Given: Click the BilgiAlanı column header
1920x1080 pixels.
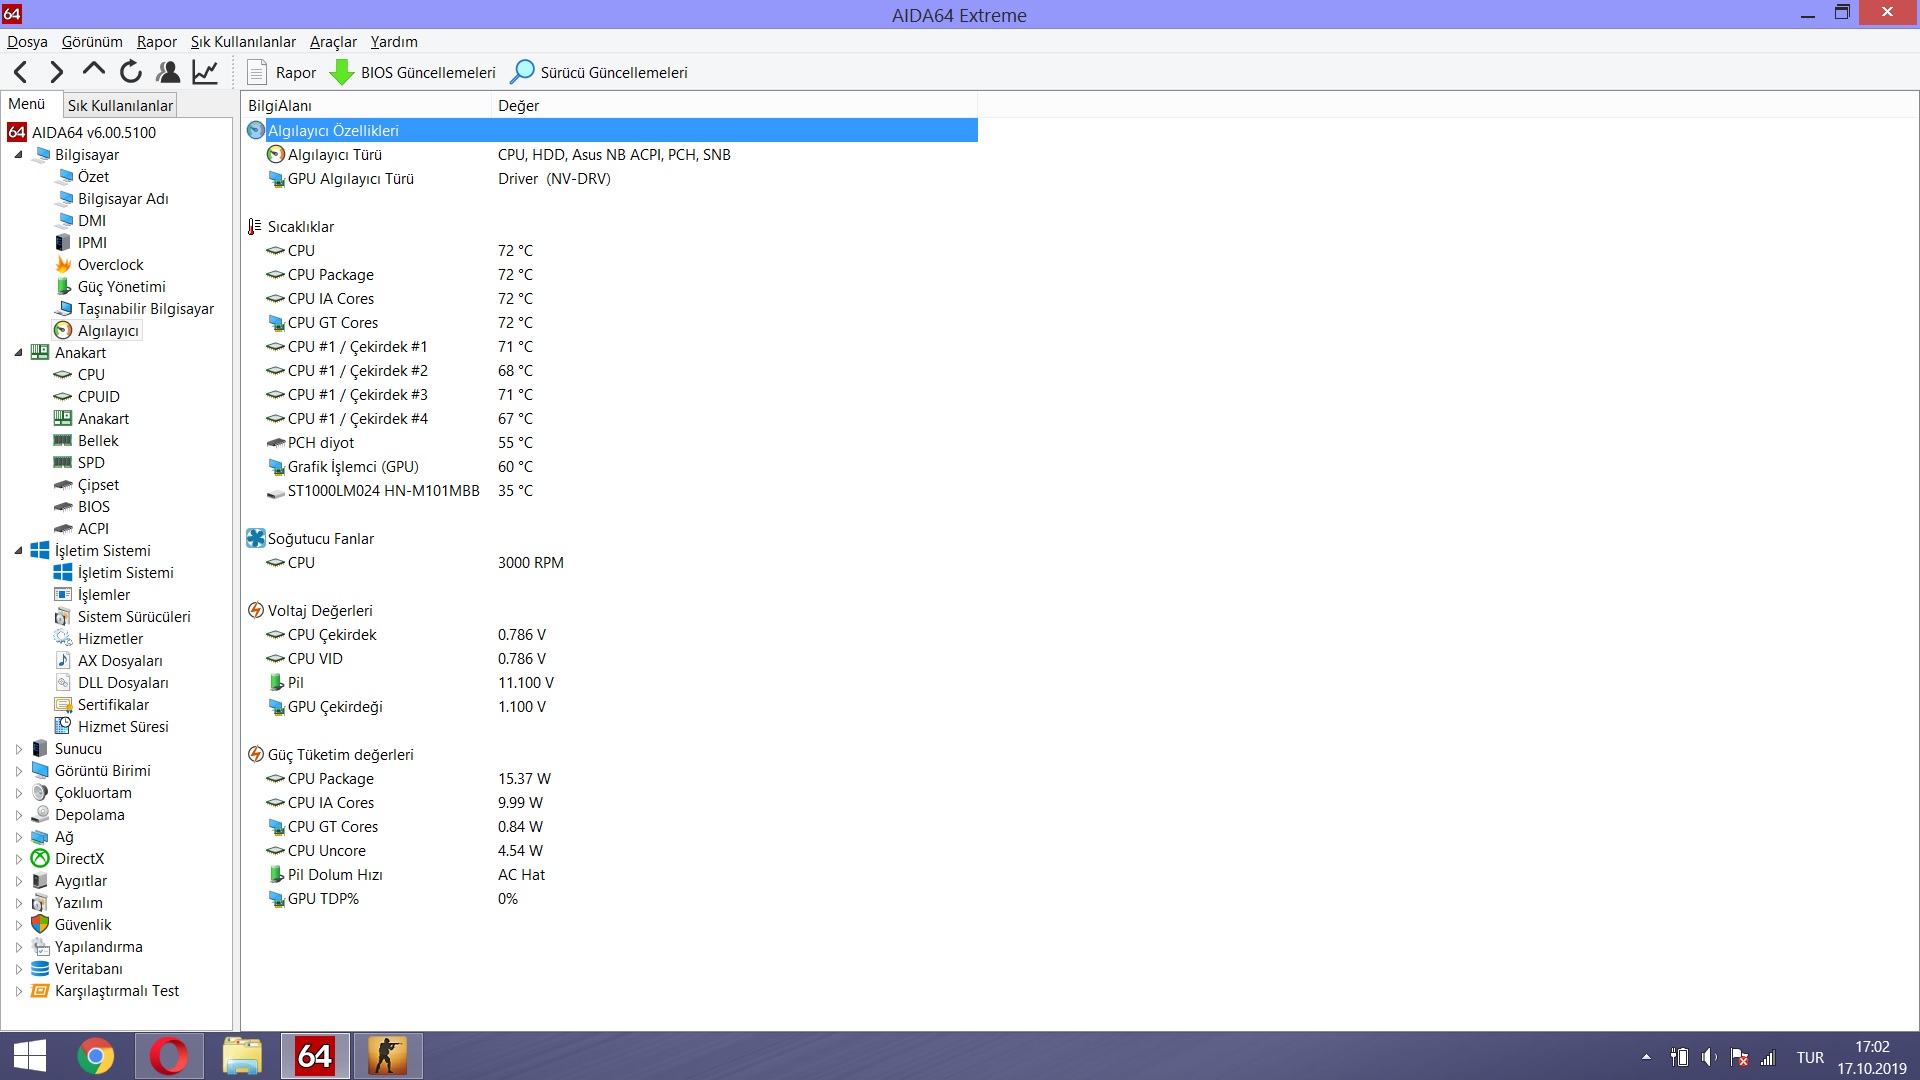Looking at the screenshot, I should 367,105.
